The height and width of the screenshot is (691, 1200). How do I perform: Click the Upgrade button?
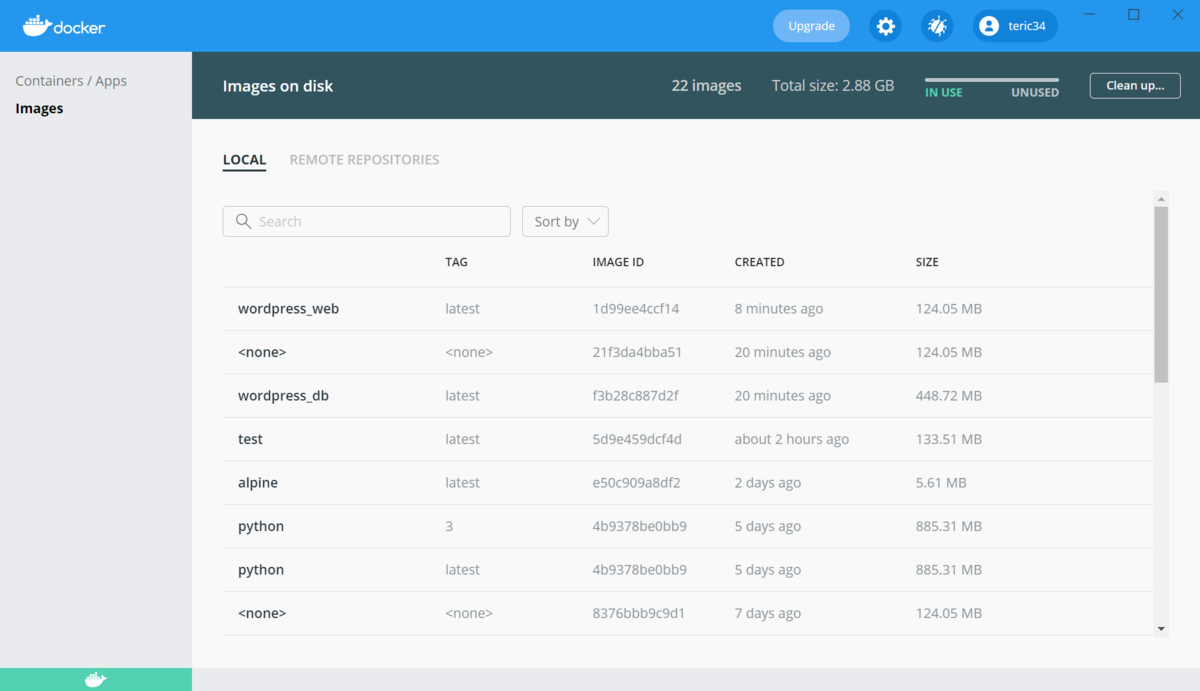coord(811,26)
